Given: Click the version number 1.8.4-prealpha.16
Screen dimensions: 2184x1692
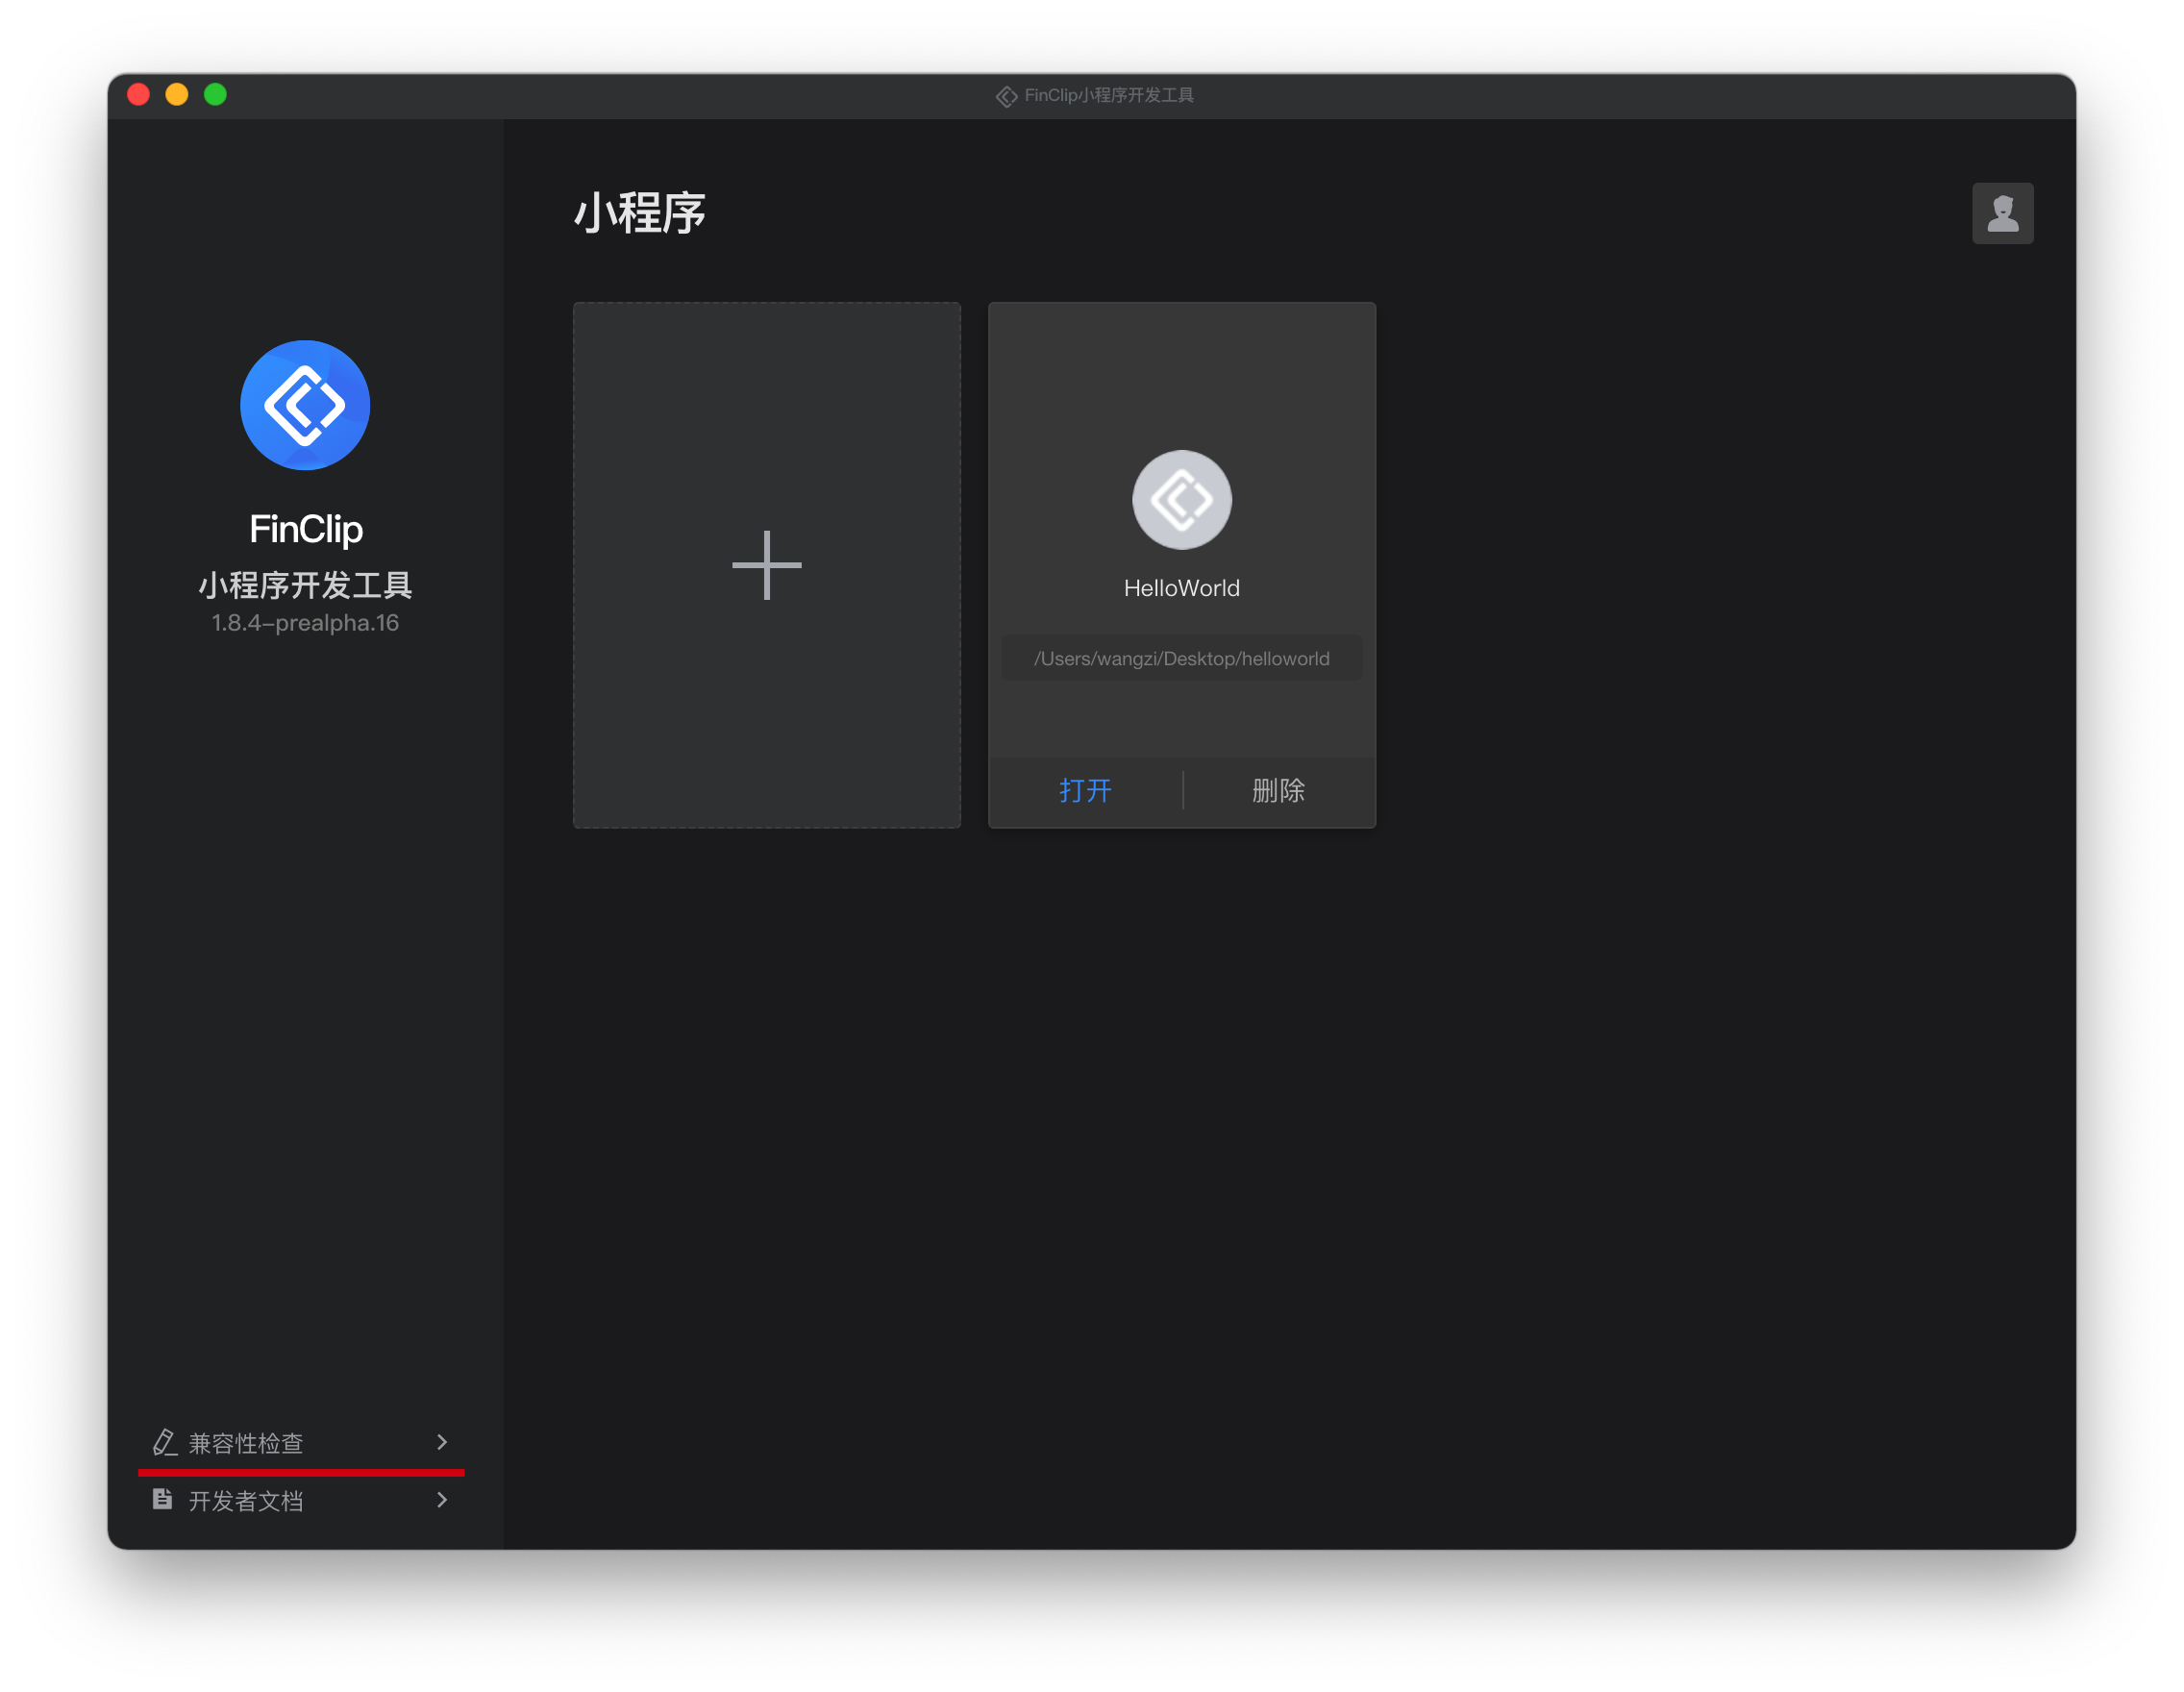Looking at the screenshot, I should click(305, 623).
